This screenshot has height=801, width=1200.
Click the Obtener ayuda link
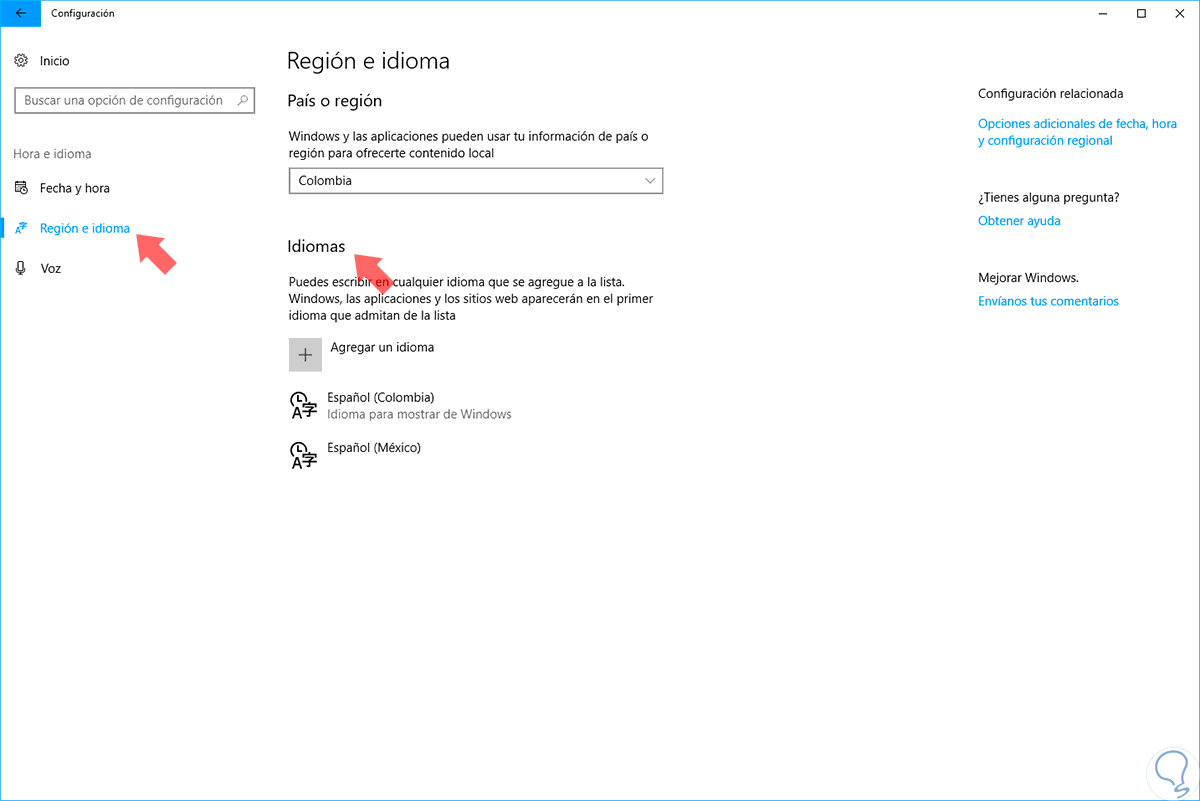[1019, 221]
